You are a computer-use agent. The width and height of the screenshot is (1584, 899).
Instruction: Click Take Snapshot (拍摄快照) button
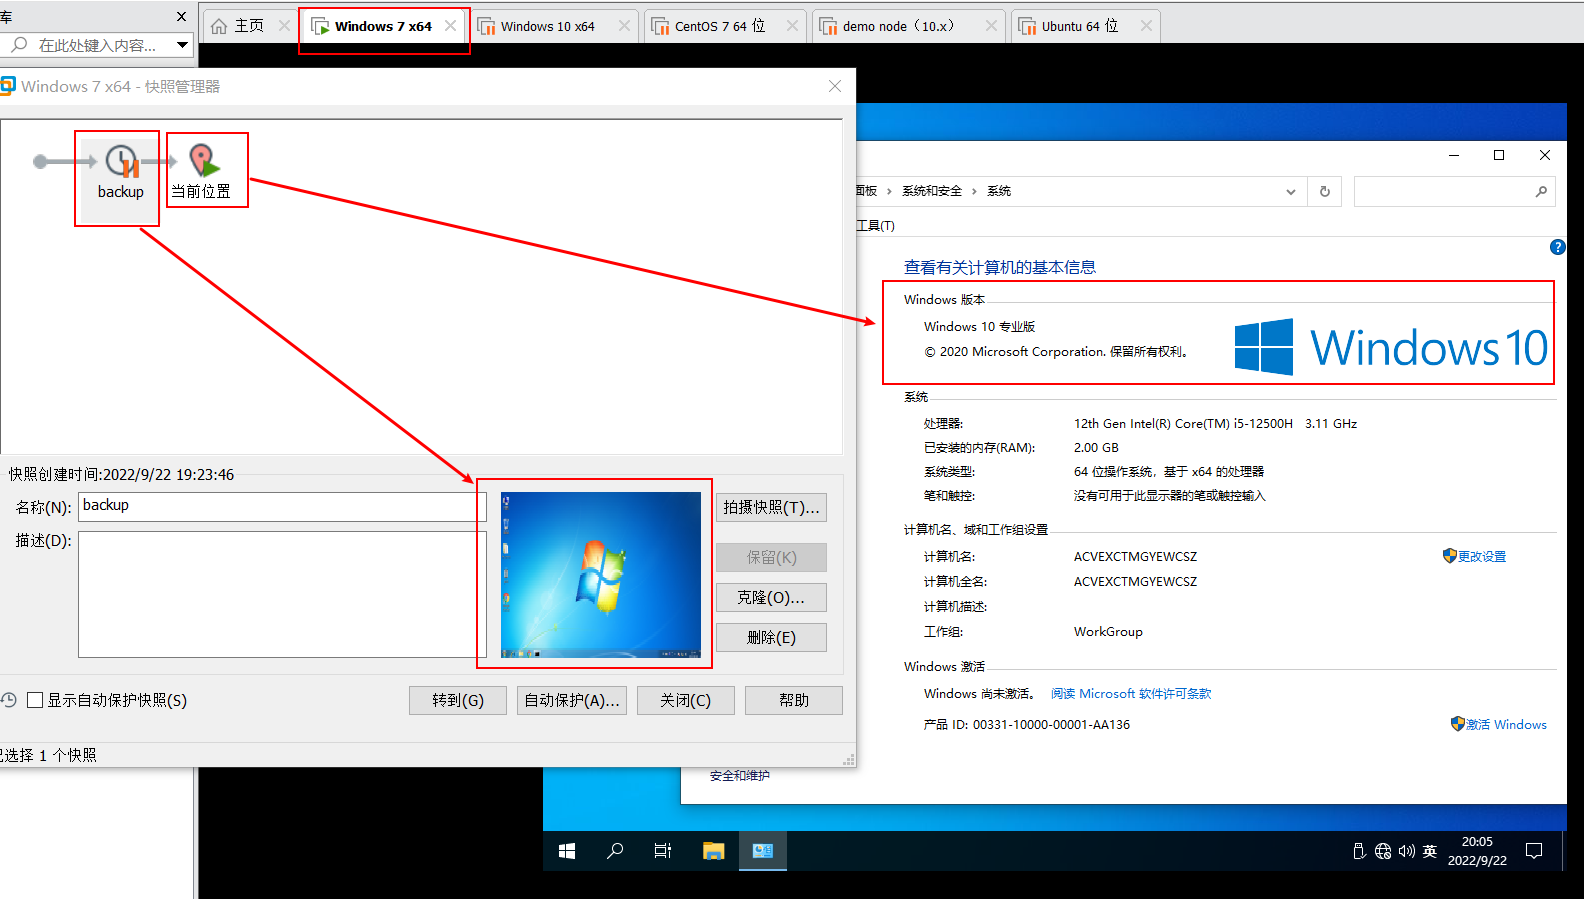click(771, 507)
